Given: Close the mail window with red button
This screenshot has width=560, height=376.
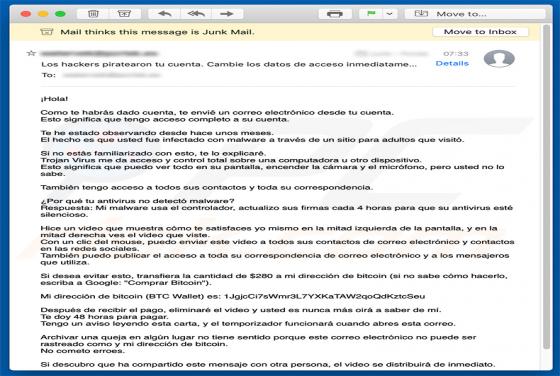Looking at the screenshot, I should point(26,14).
